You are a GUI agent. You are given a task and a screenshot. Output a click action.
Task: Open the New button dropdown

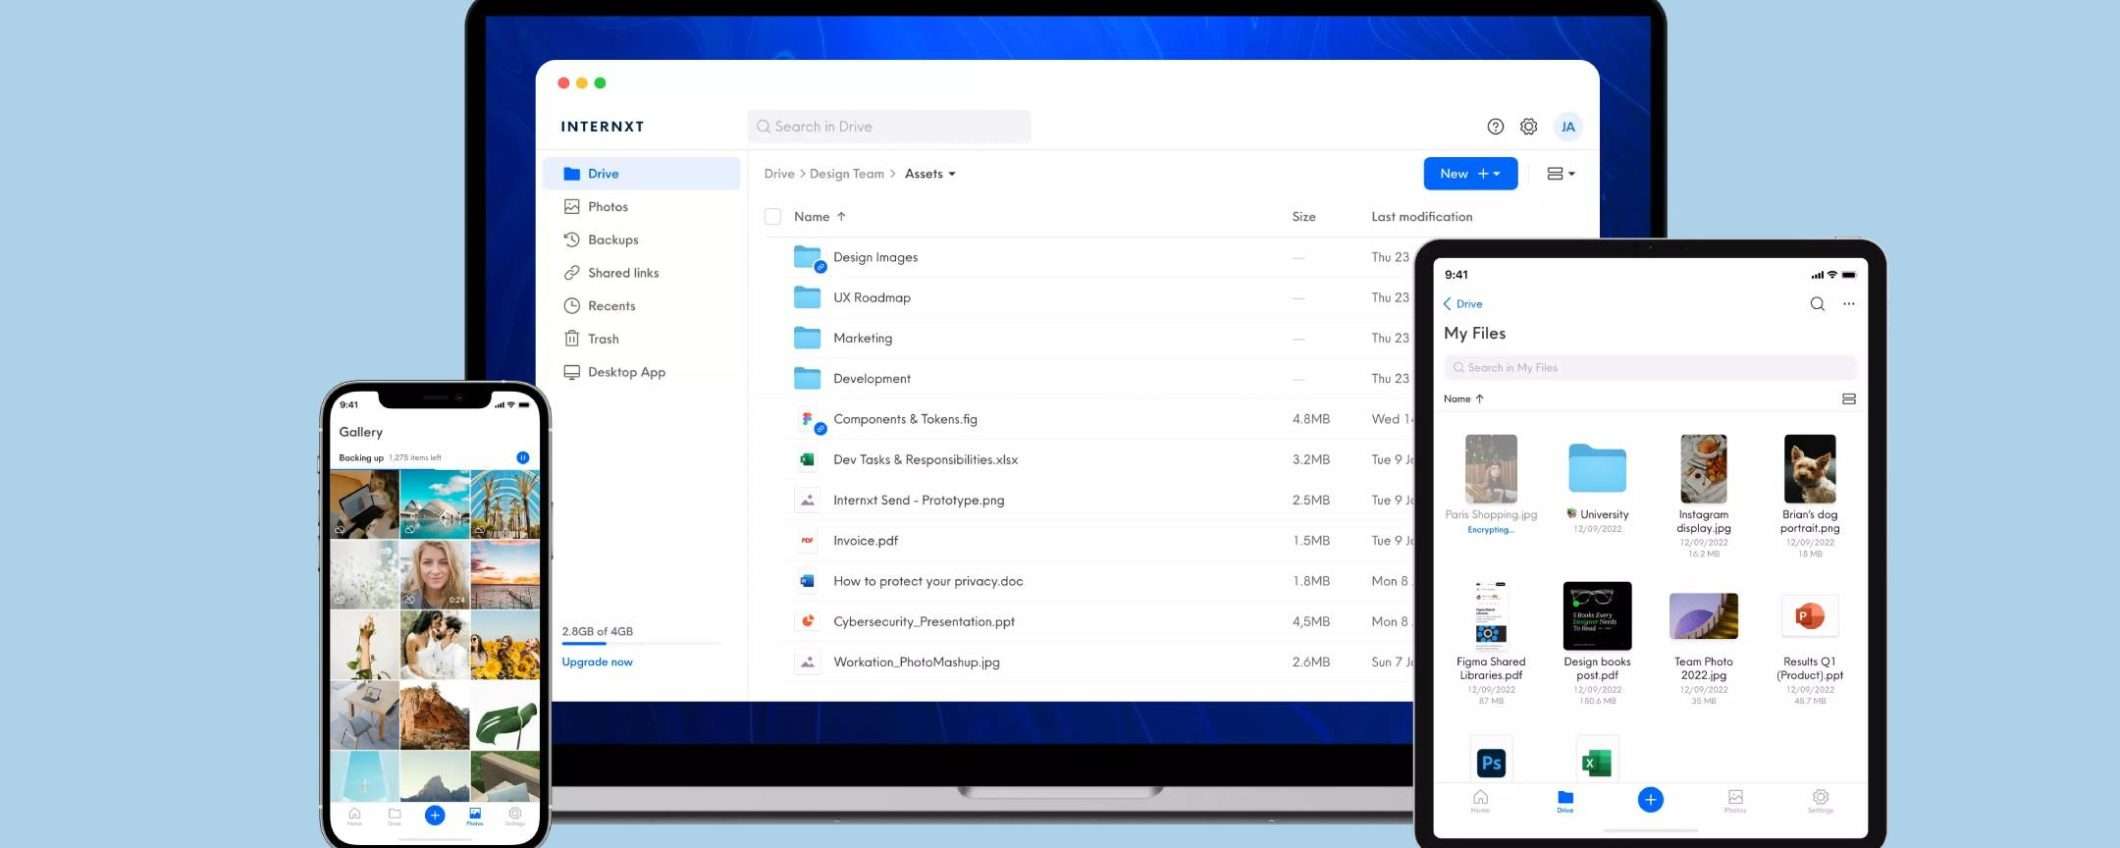[x=1470, y=174]
